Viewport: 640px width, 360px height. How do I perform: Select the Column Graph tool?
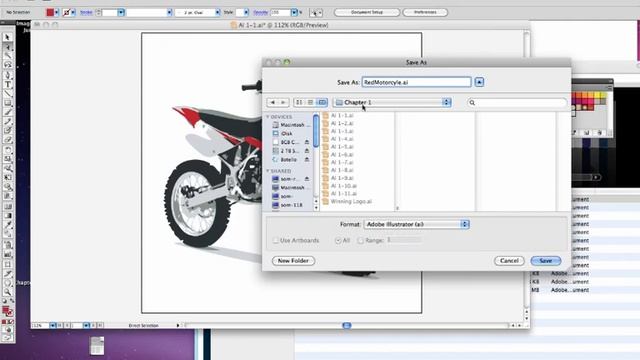click(7, 254)
